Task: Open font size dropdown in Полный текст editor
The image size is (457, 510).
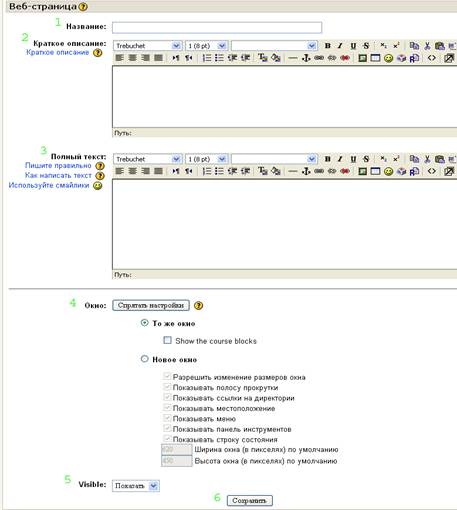Action: (x=206, y=159)
